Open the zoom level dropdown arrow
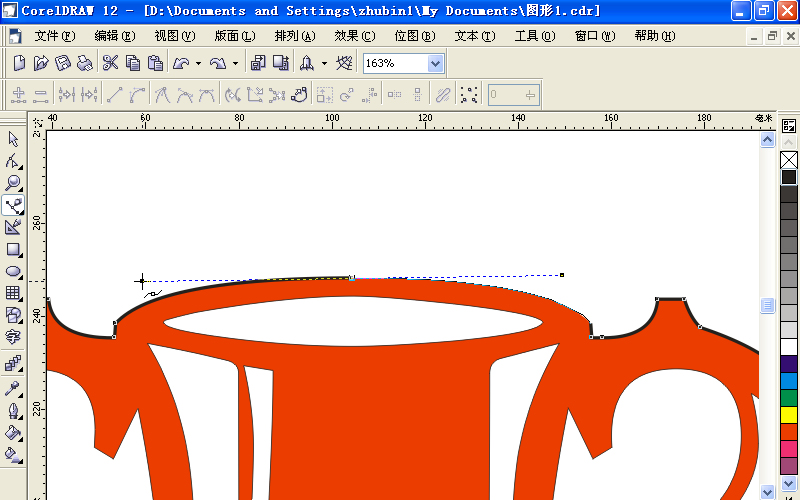The image size is (800, 500). pos(435,63)
